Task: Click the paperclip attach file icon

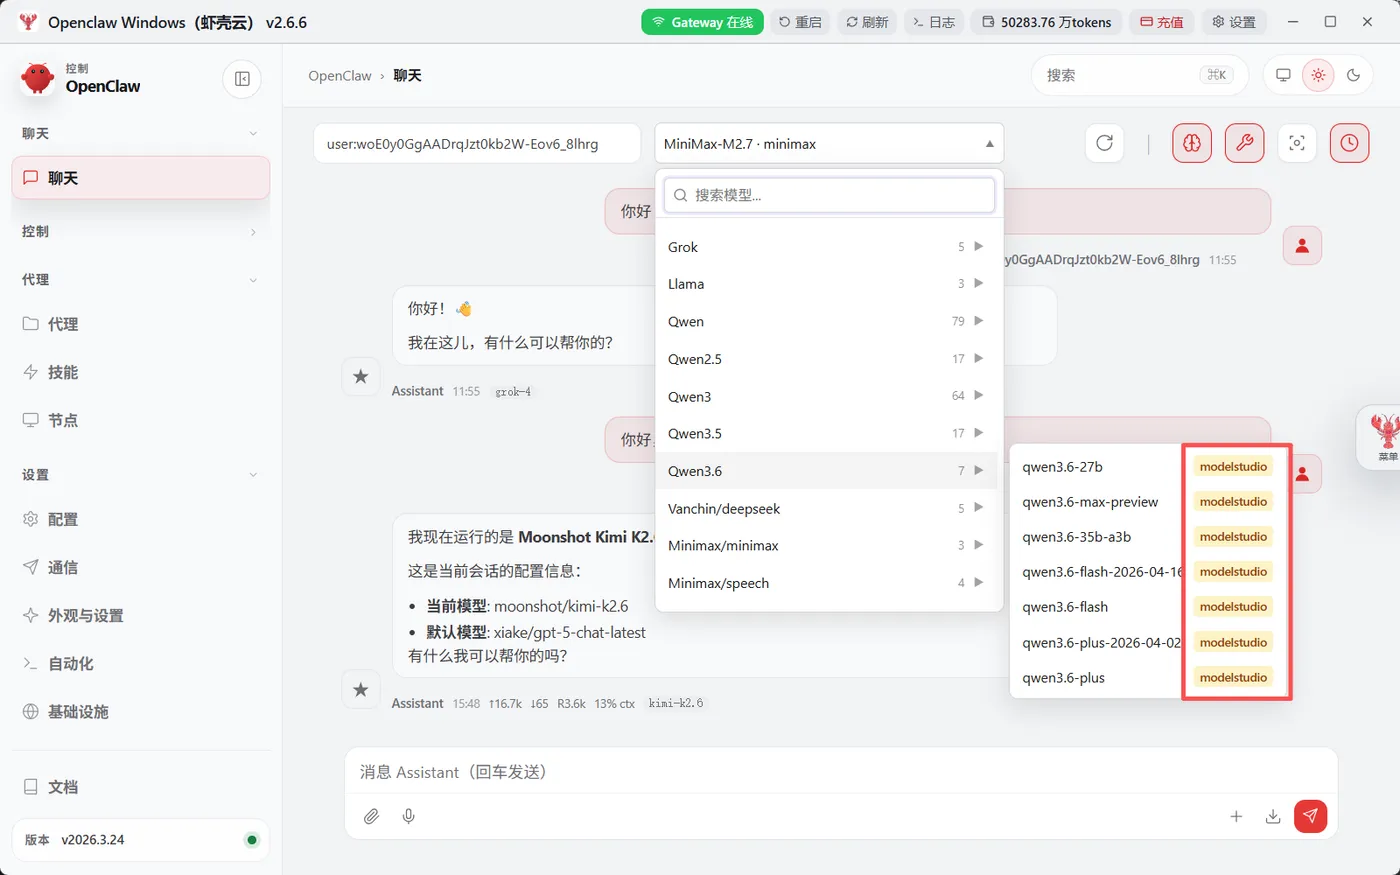Action: point(371,816)
